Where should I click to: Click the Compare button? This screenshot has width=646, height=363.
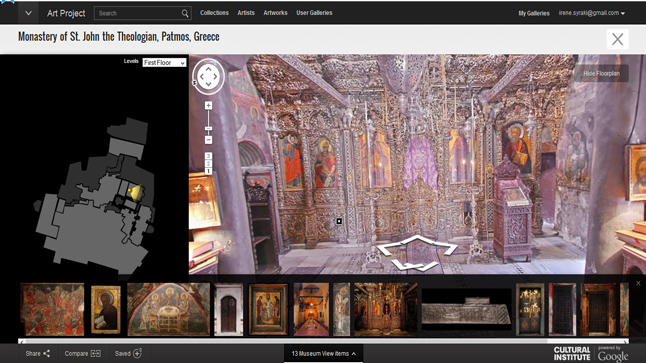82,354
